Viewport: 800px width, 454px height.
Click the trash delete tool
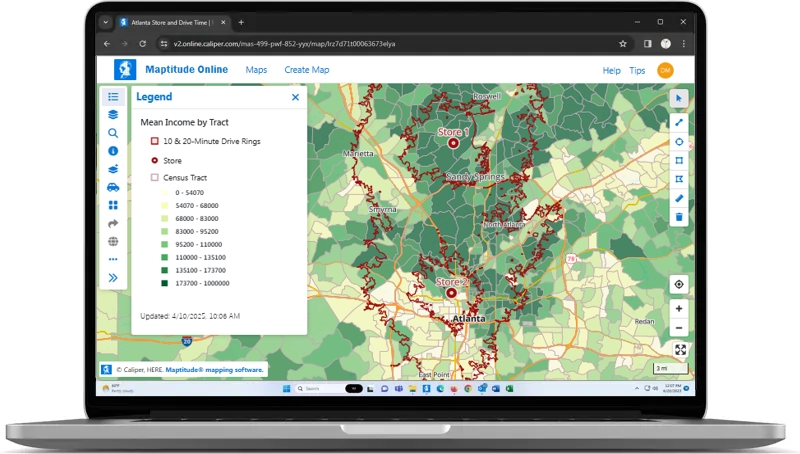(679, 217)
